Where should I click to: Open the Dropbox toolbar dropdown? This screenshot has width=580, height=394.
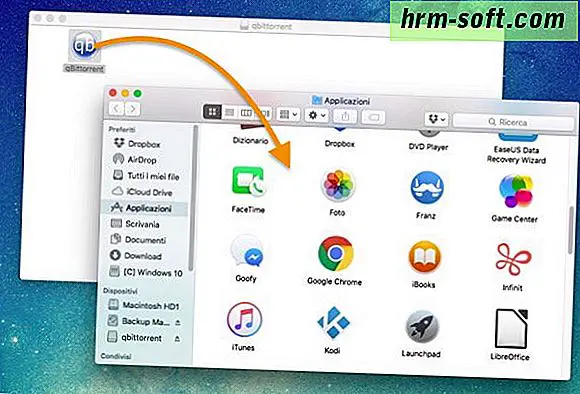[437, 119]
